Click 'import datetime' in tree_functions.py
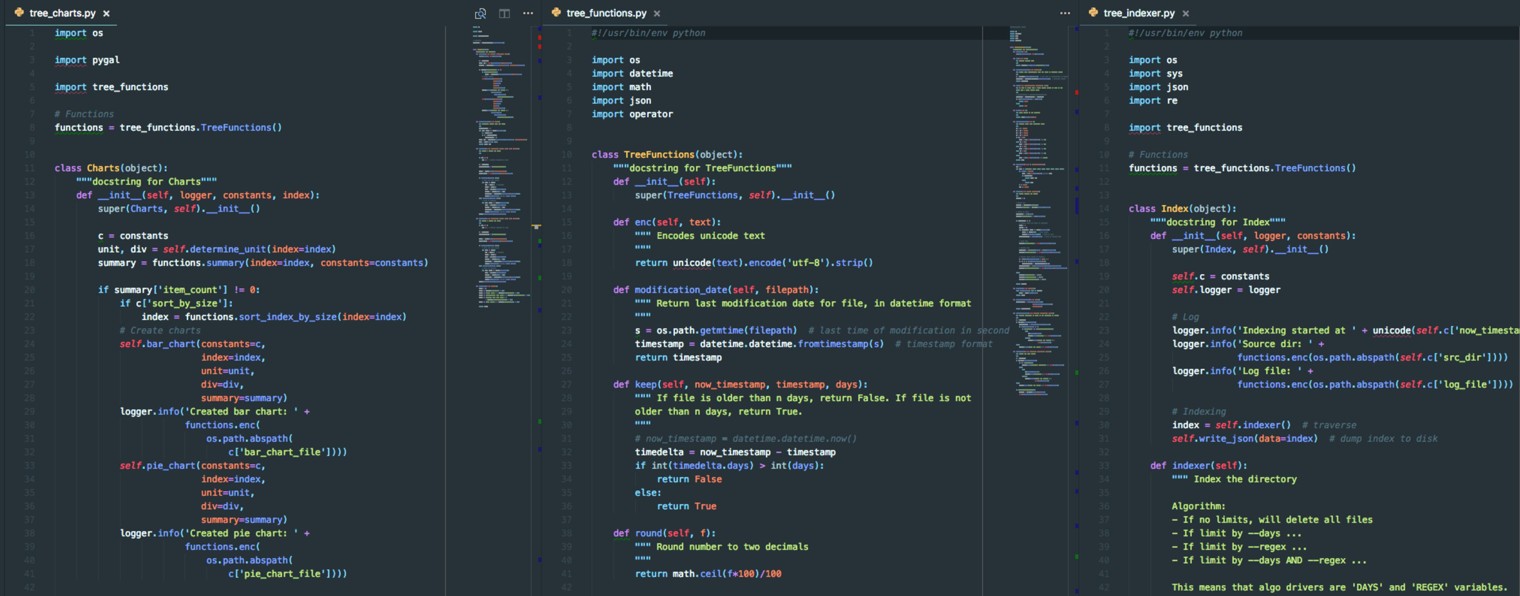Screen dimensions: 1520x596 pos(632,73)
